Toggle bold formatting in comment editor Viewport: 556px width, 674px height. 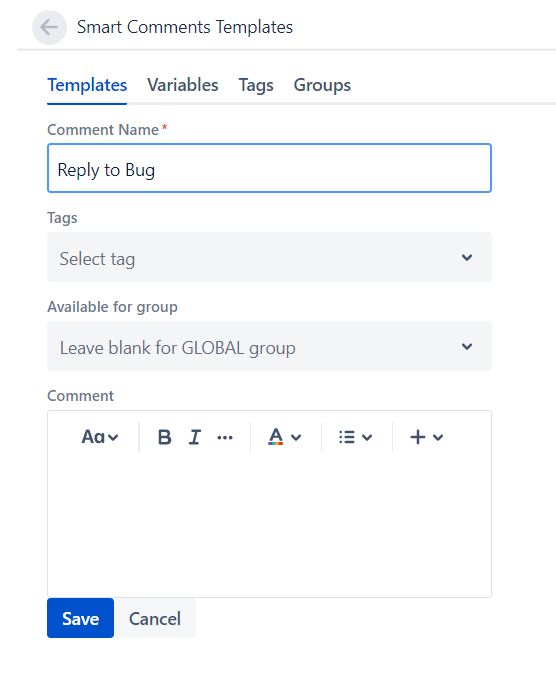point(164,438)
